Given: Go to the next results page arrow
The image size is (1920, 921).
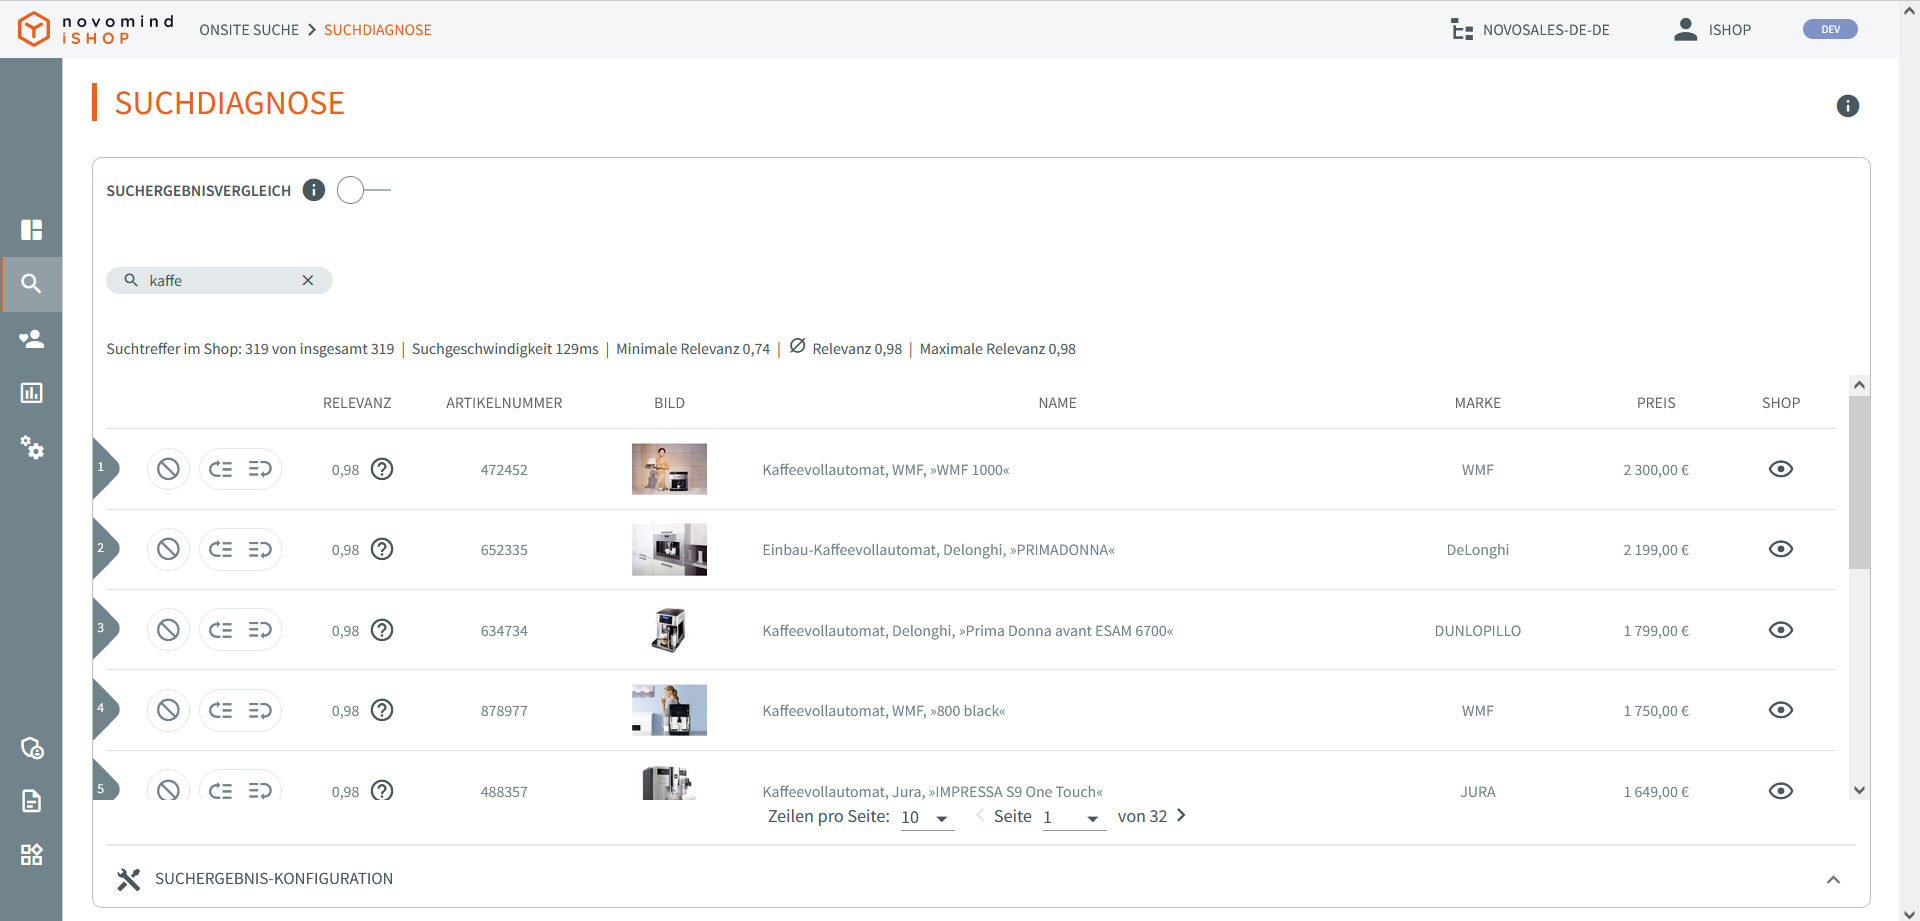Looking at the screenshot, I should pos(1181,816).
